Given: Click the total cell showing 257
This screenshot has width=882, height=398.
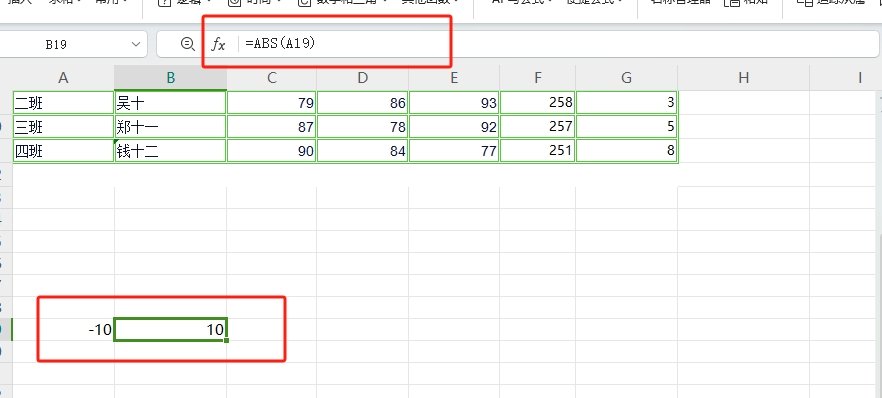Looking at the screenshot, I should point(538,127).
